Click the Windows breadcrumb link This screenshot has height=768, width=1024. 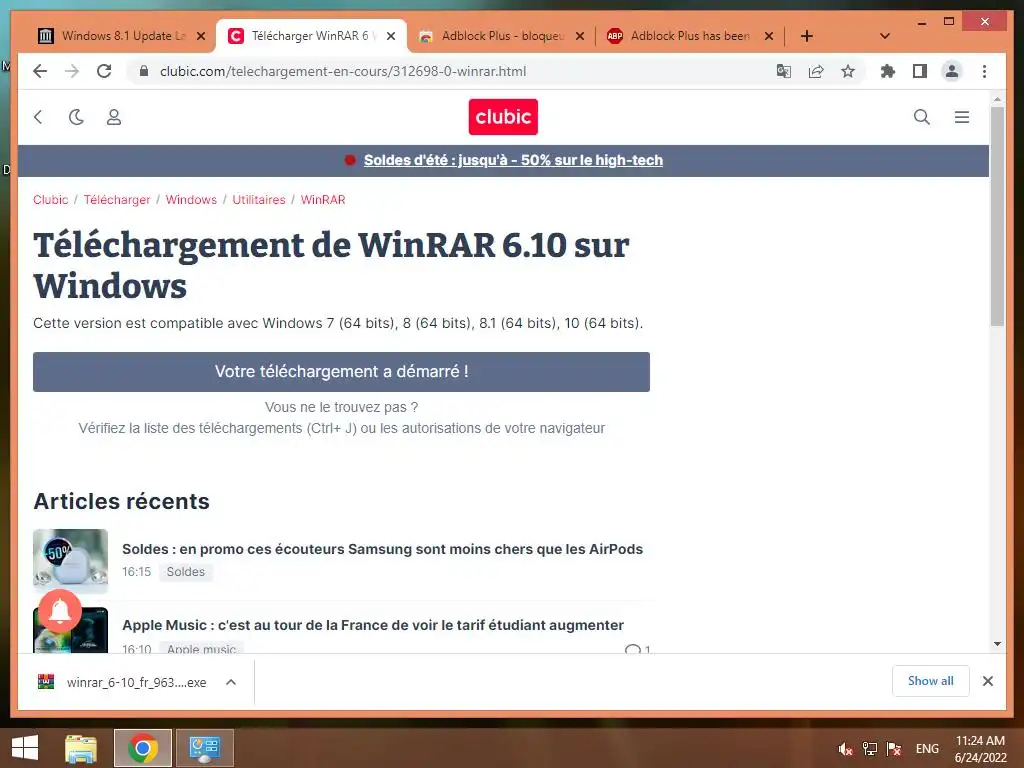coord(191,199)
